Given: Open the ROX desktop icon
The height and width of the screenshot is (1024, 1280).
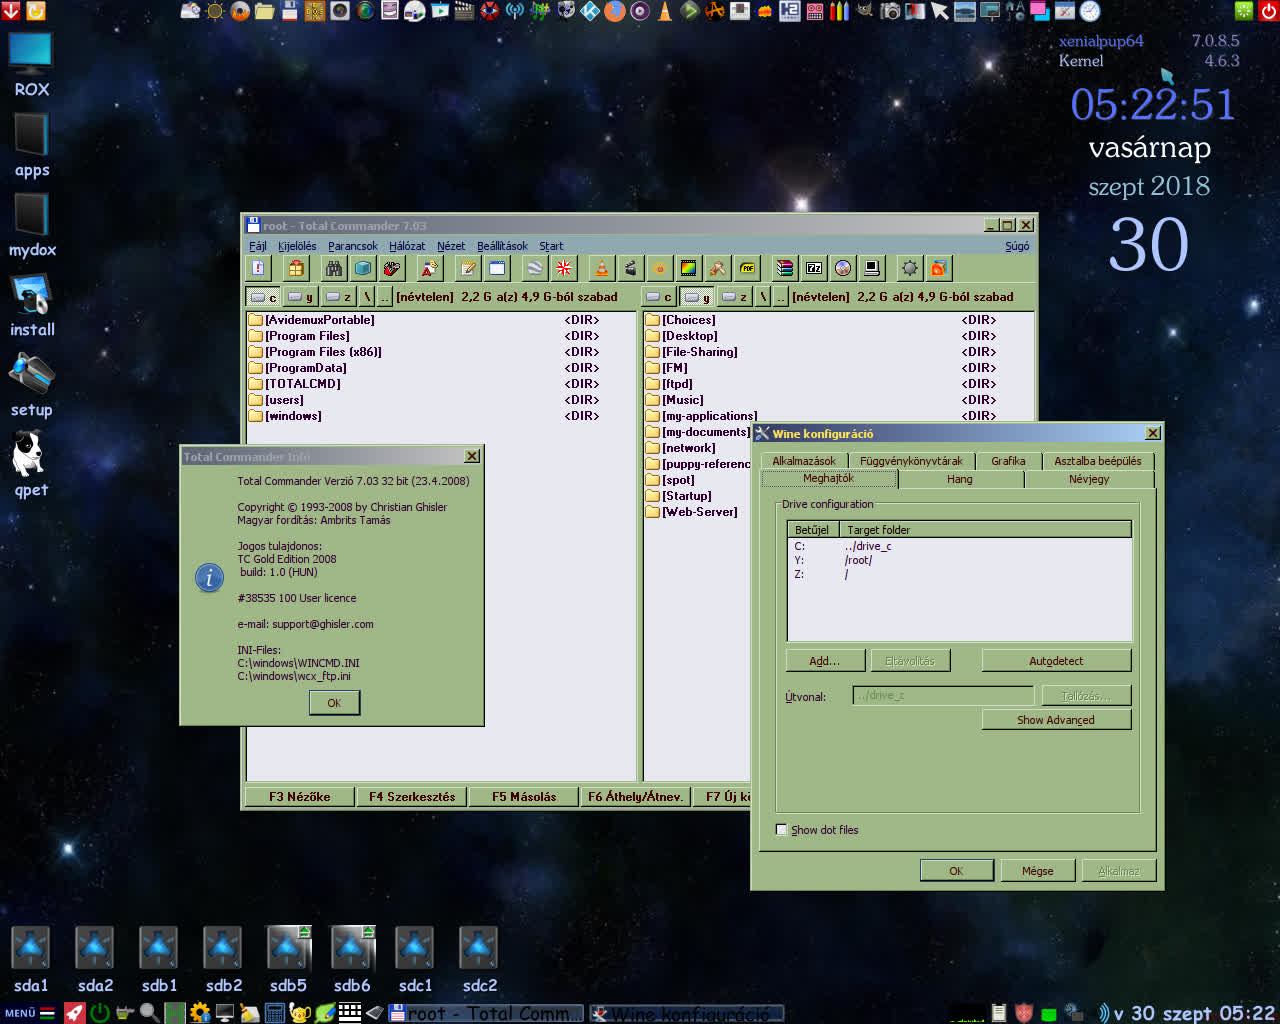Looking at the screenshot, I should pos(31,65).
